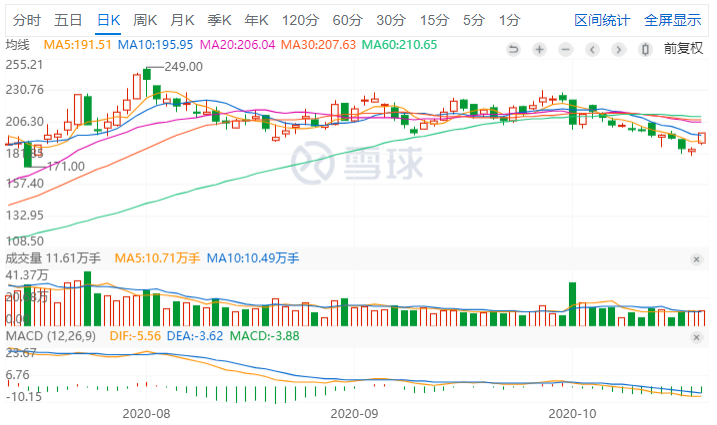Click the volume MA5:10.71万手 legend
The height and width of the screenshot is (425, 717).
(x=157, y=258)
